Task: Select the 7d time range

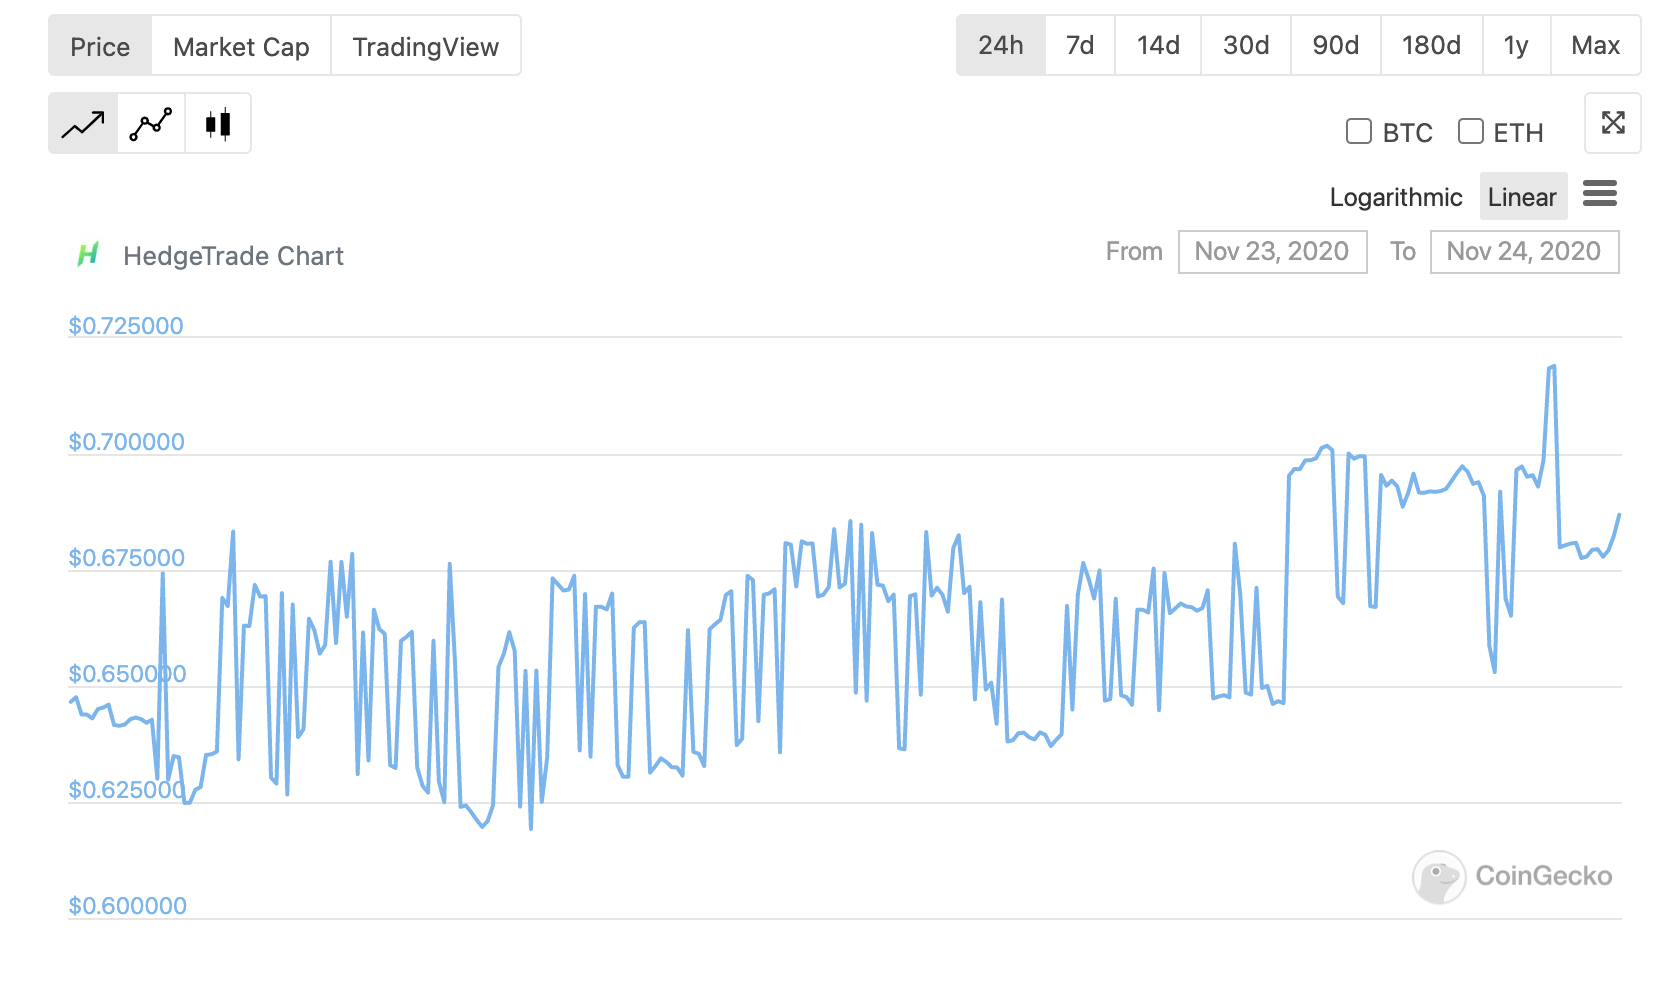Action: pos(1080,45)
